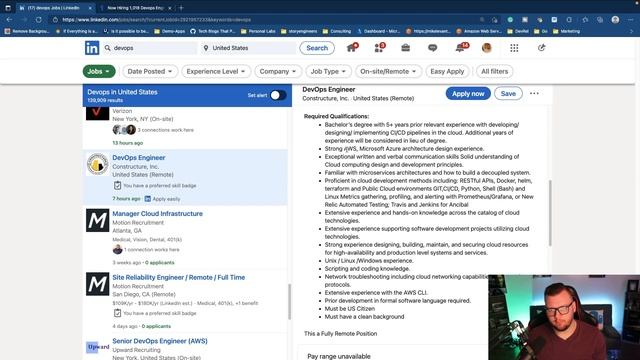Open the Job Type dropdown

pyautogui.click(x=329, y=71)
